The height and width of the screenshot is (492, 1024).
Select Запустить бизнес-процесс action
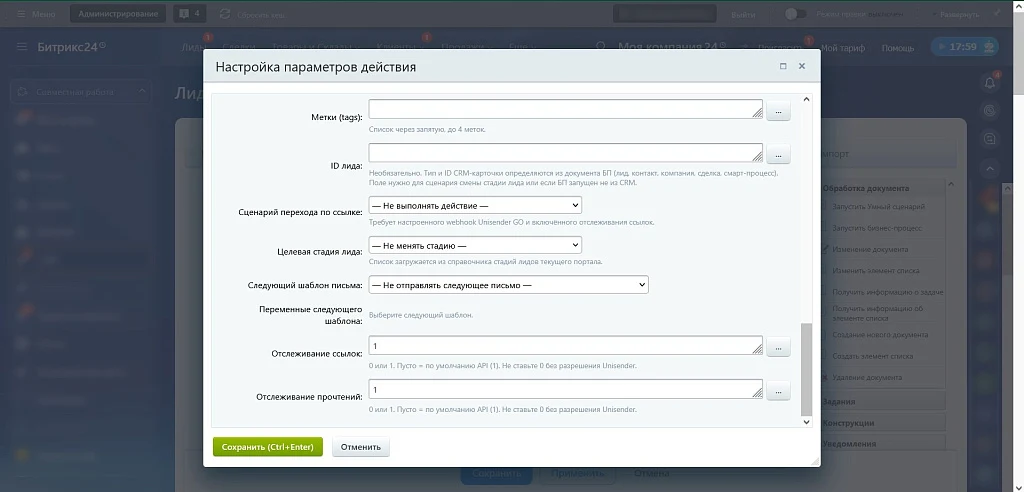click(x=876, y=228)
